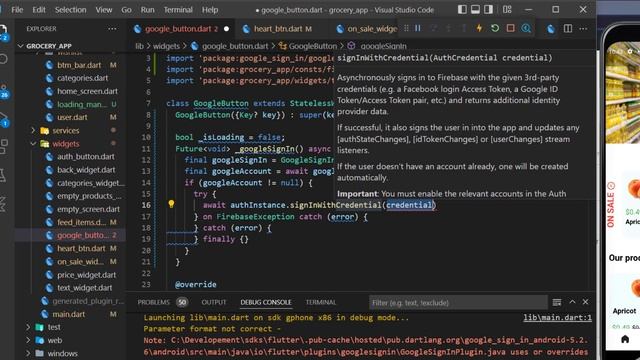Viewport: 640px width, 360px height.
Task: Maximize the bottom panel with the caret
Action: pyautogui.click(x=572, y=302)
